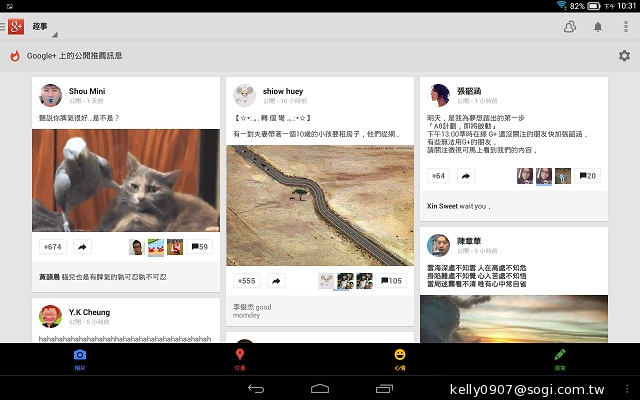Open 張韶涵's profile avatar
The height and width of the screenshot is (400, 640).
click(439, 96)
